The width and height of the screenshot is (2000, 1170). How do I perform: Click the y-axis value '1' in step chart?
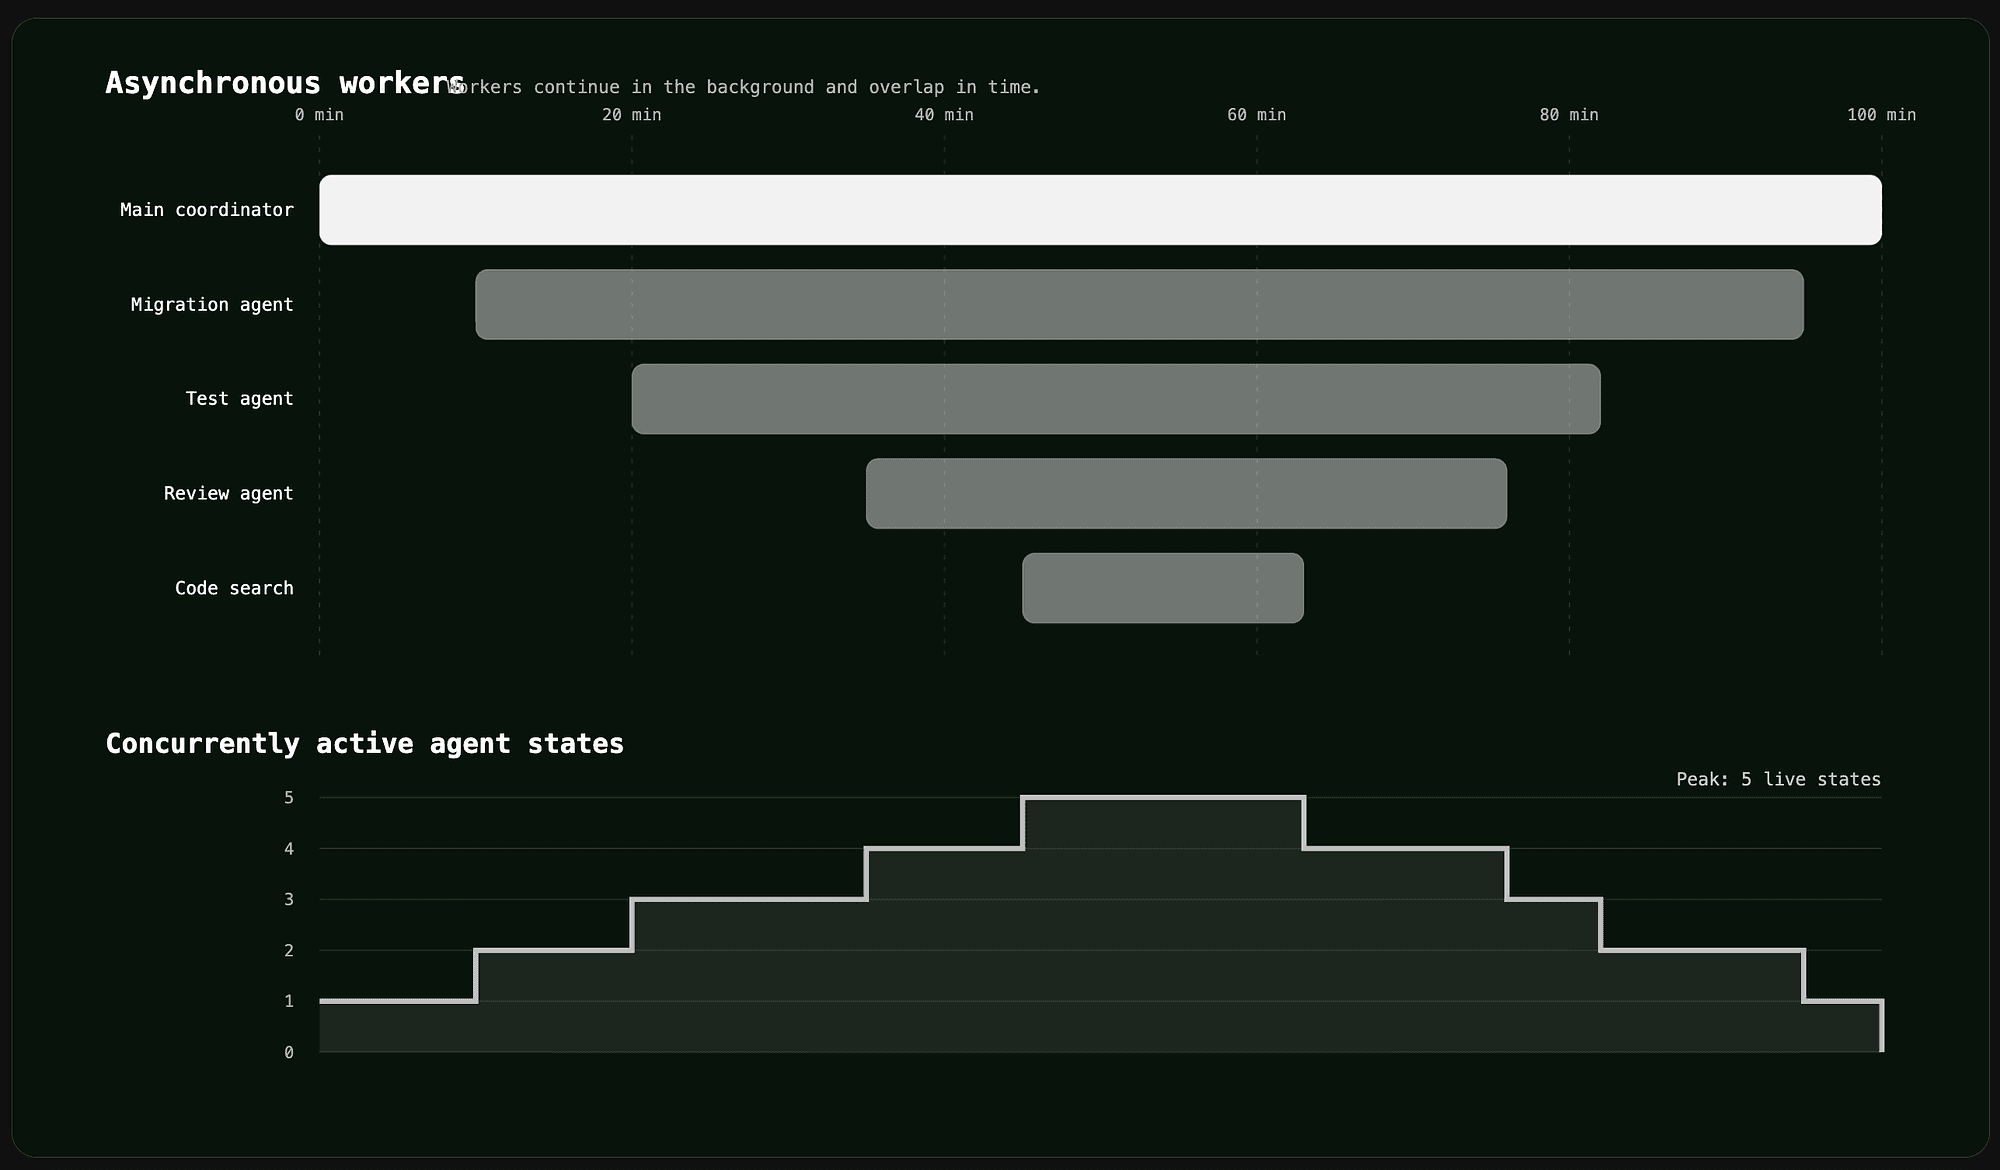coord(289,1001)
